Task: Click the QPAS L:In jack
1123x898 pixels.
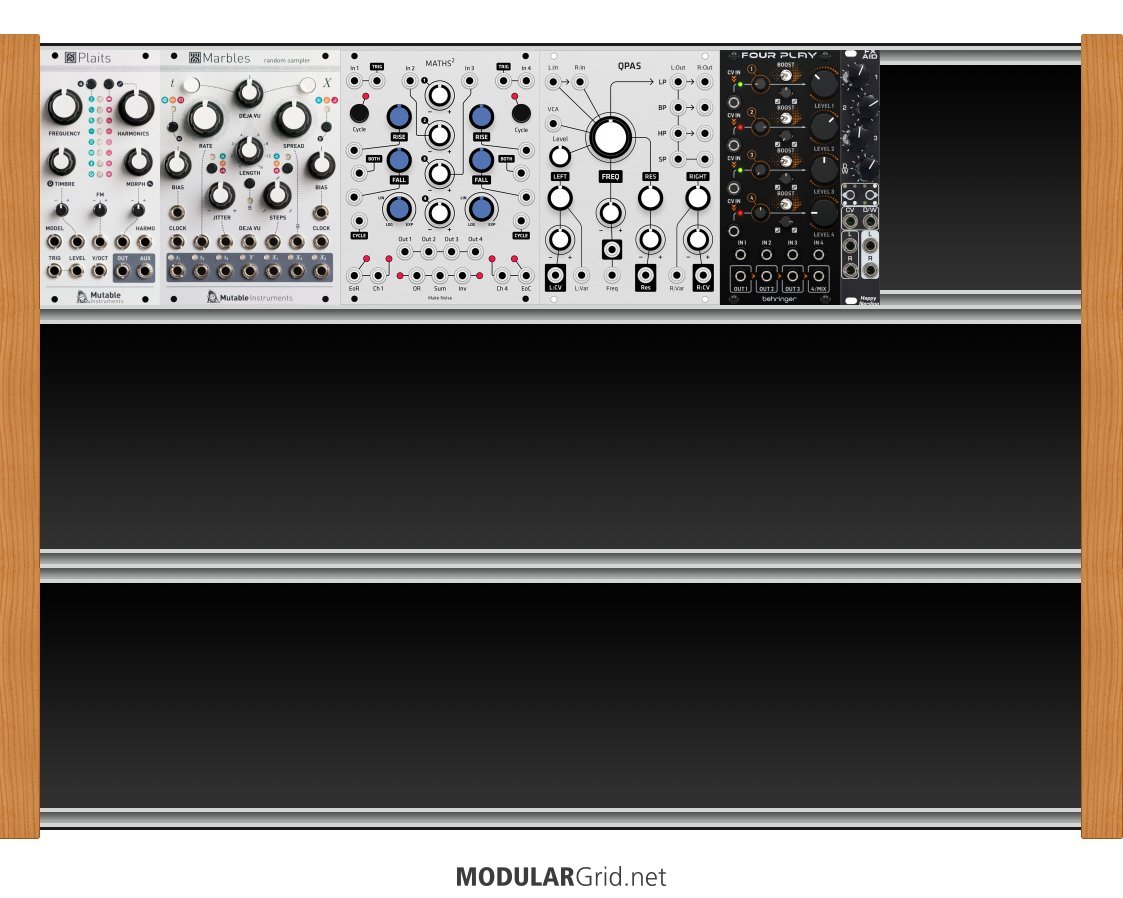Action: pos(553,82)
